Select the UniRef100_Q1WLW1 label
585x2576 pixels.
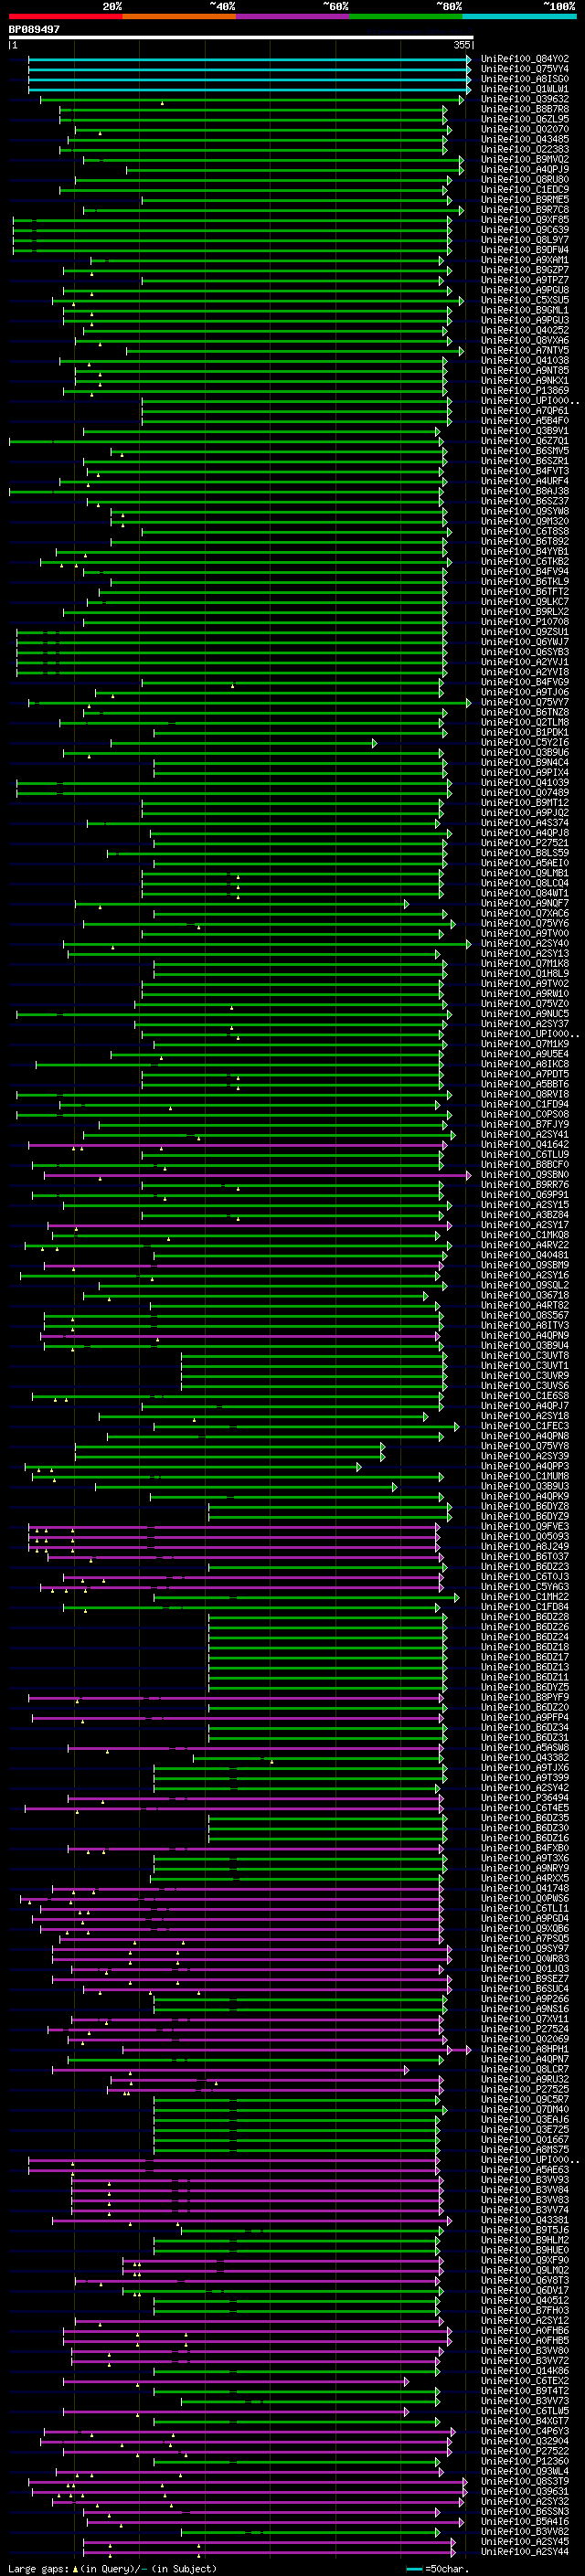click(x=525, y=89)
